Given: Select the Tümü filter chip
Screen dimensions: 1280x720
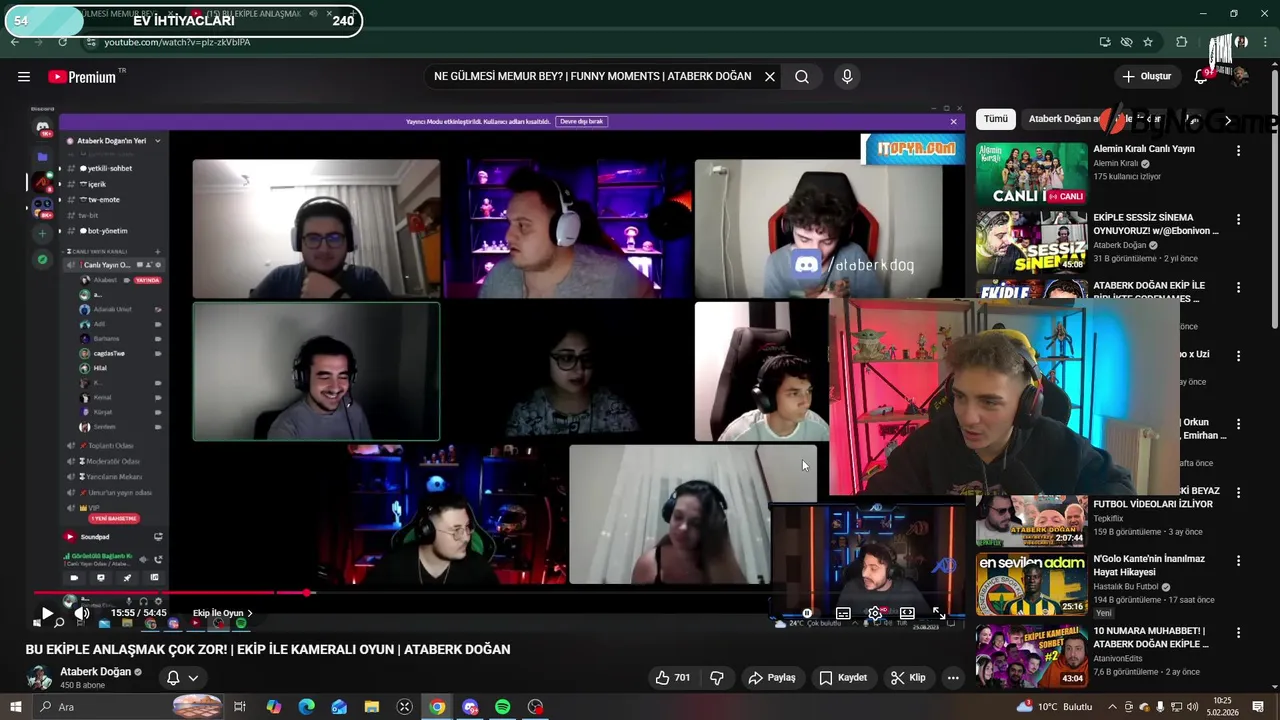Looking at the screenshot, I should click(x=996, y=119).
